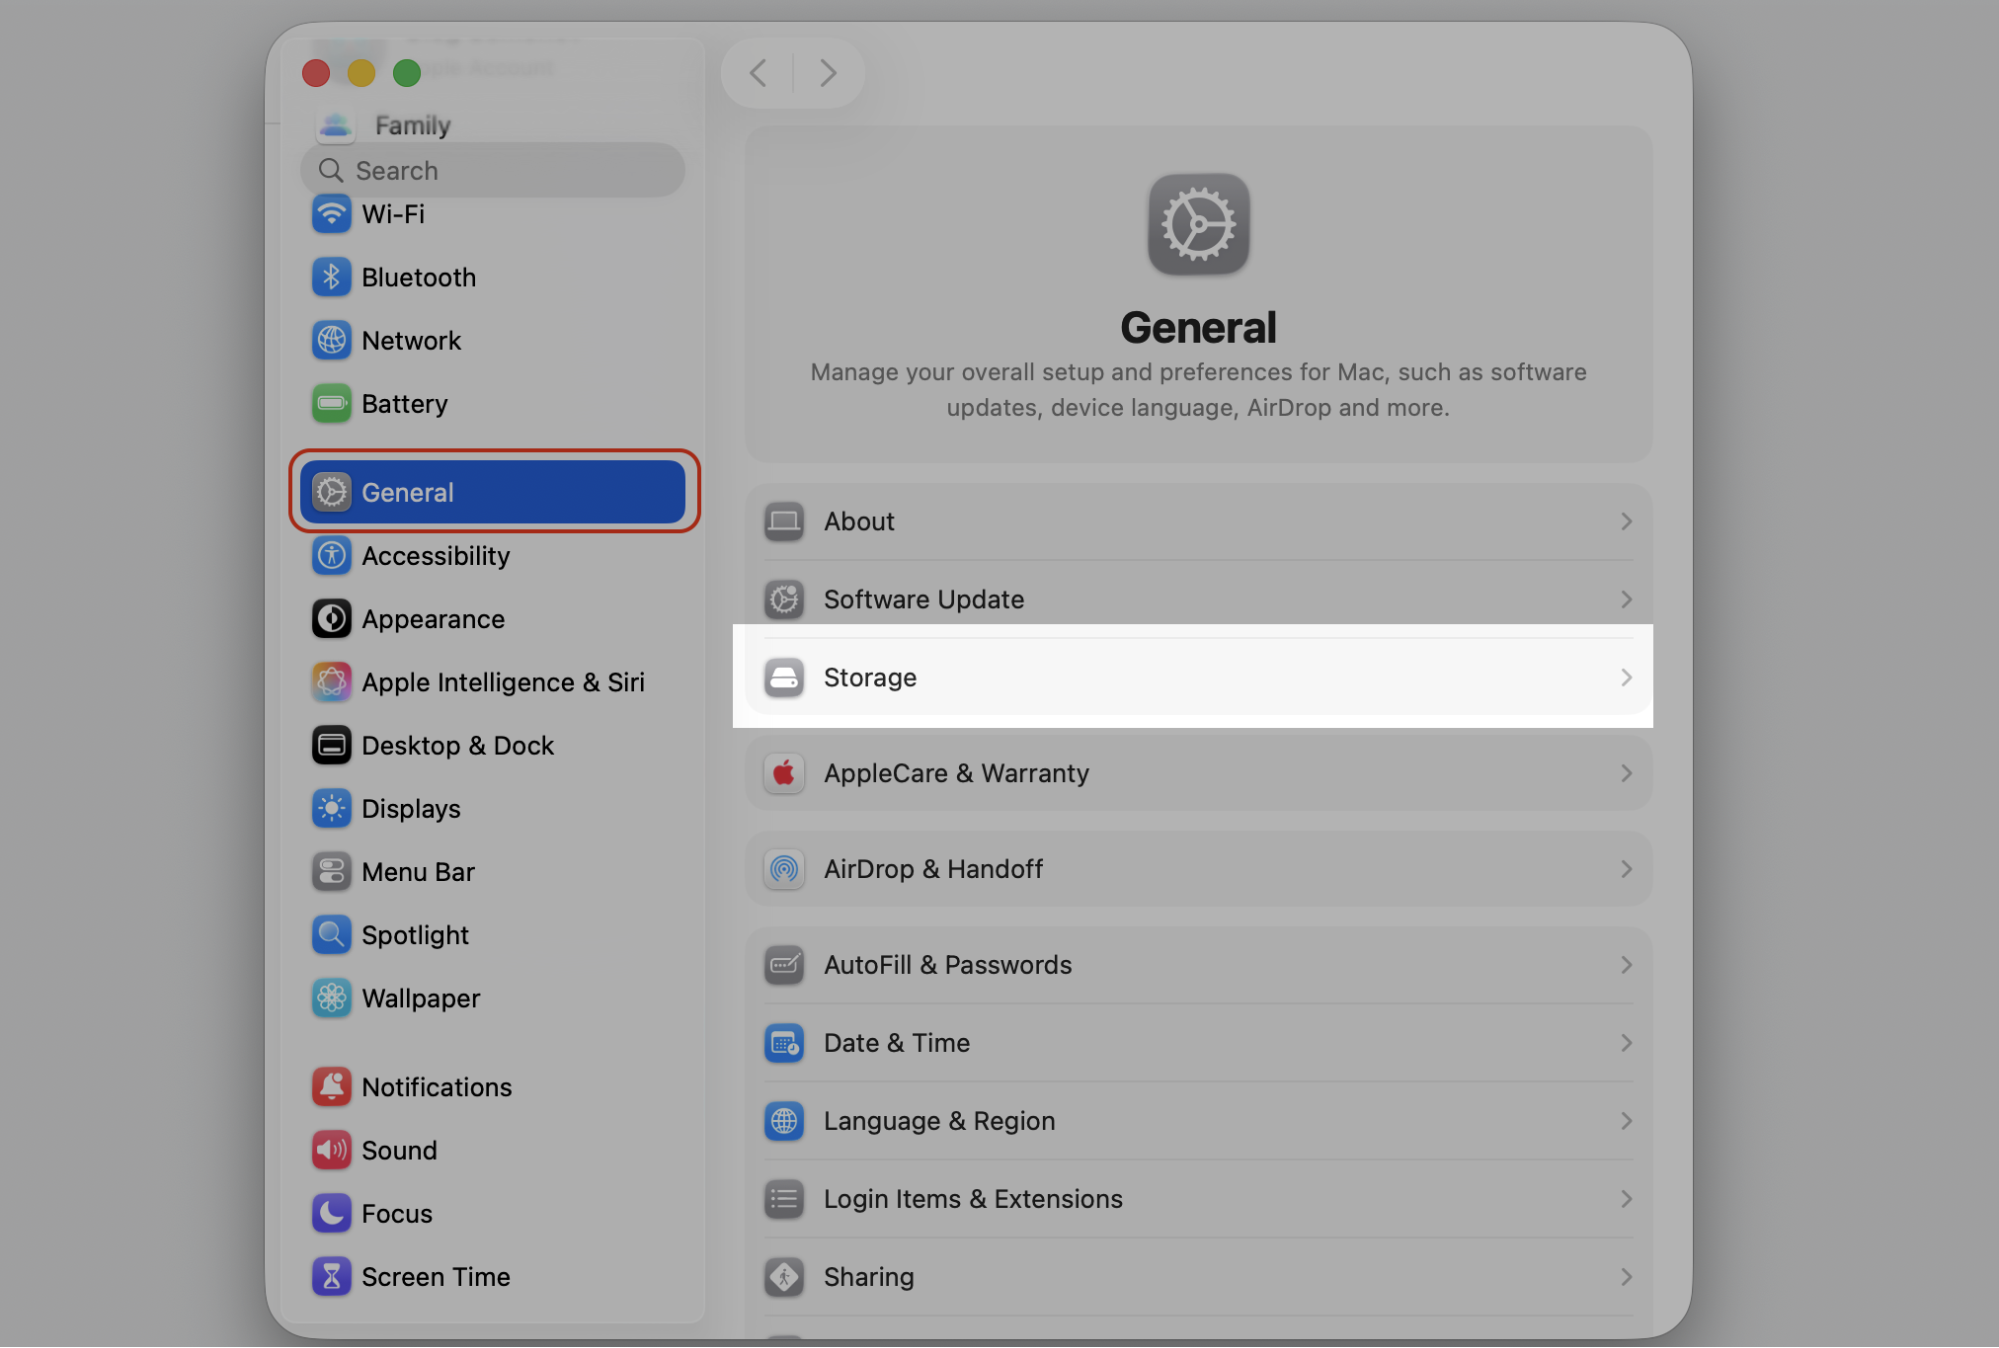
Task: Select the General gear icon in sidebar
Action: 331,492
